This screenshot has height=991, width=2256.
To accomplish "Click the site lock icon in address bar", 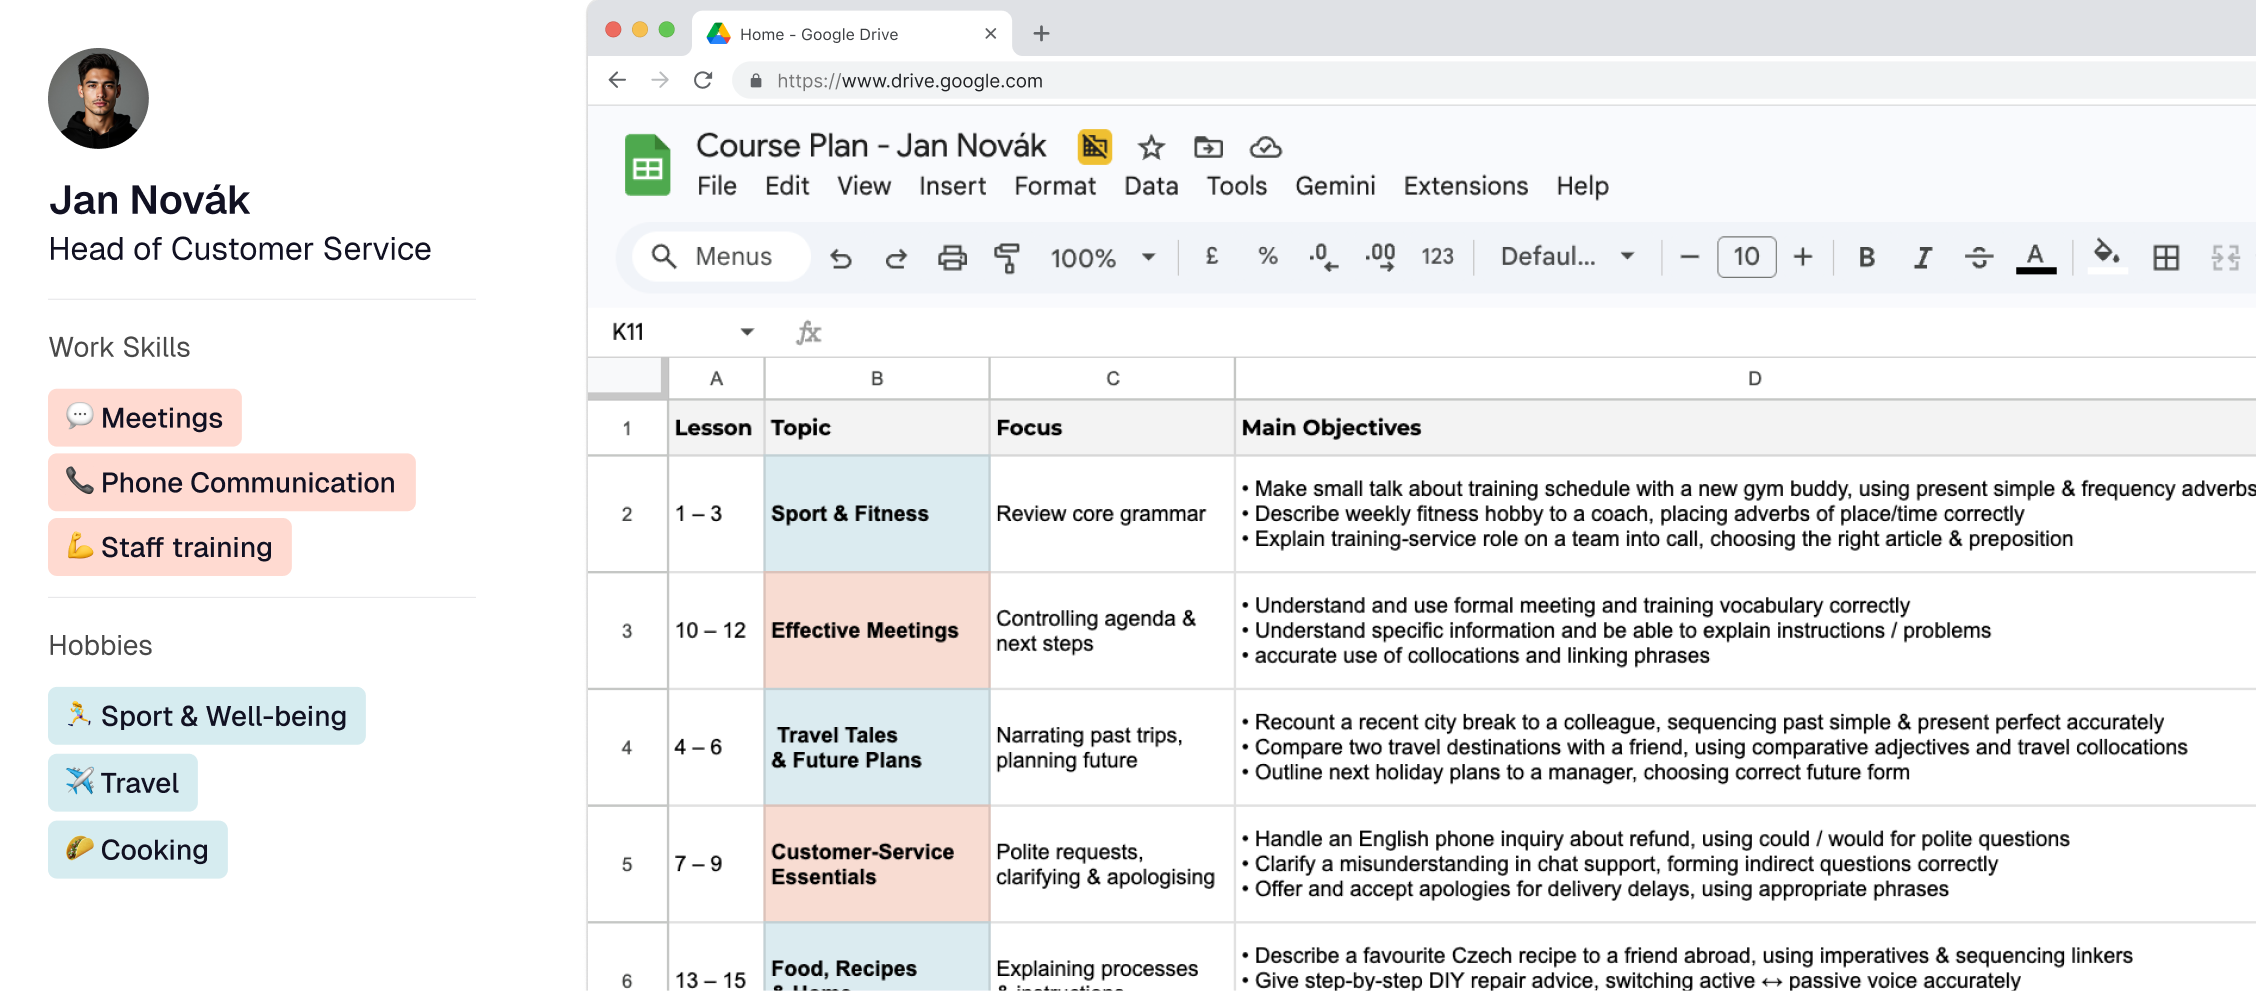I will pos(756,81).
